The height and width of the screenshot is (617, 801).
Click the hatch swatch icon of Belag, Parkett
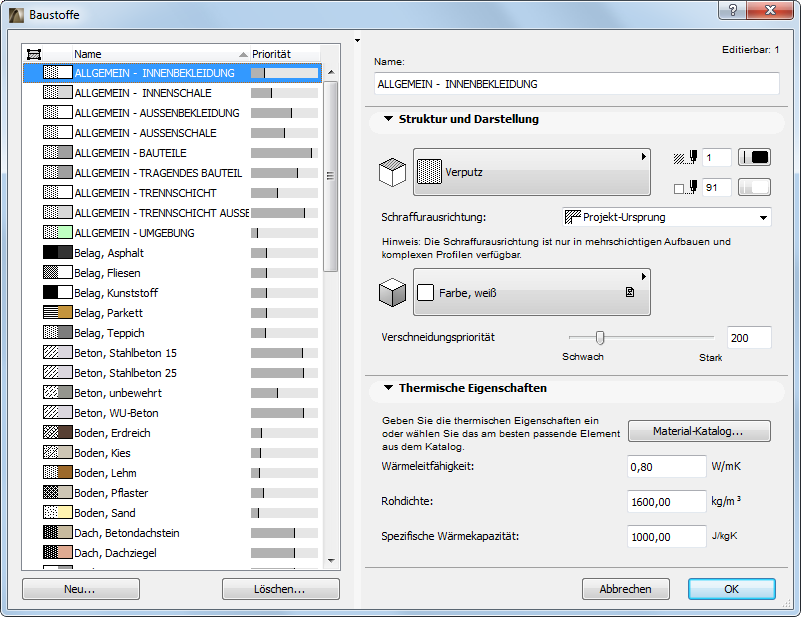[x=58, y=313]
